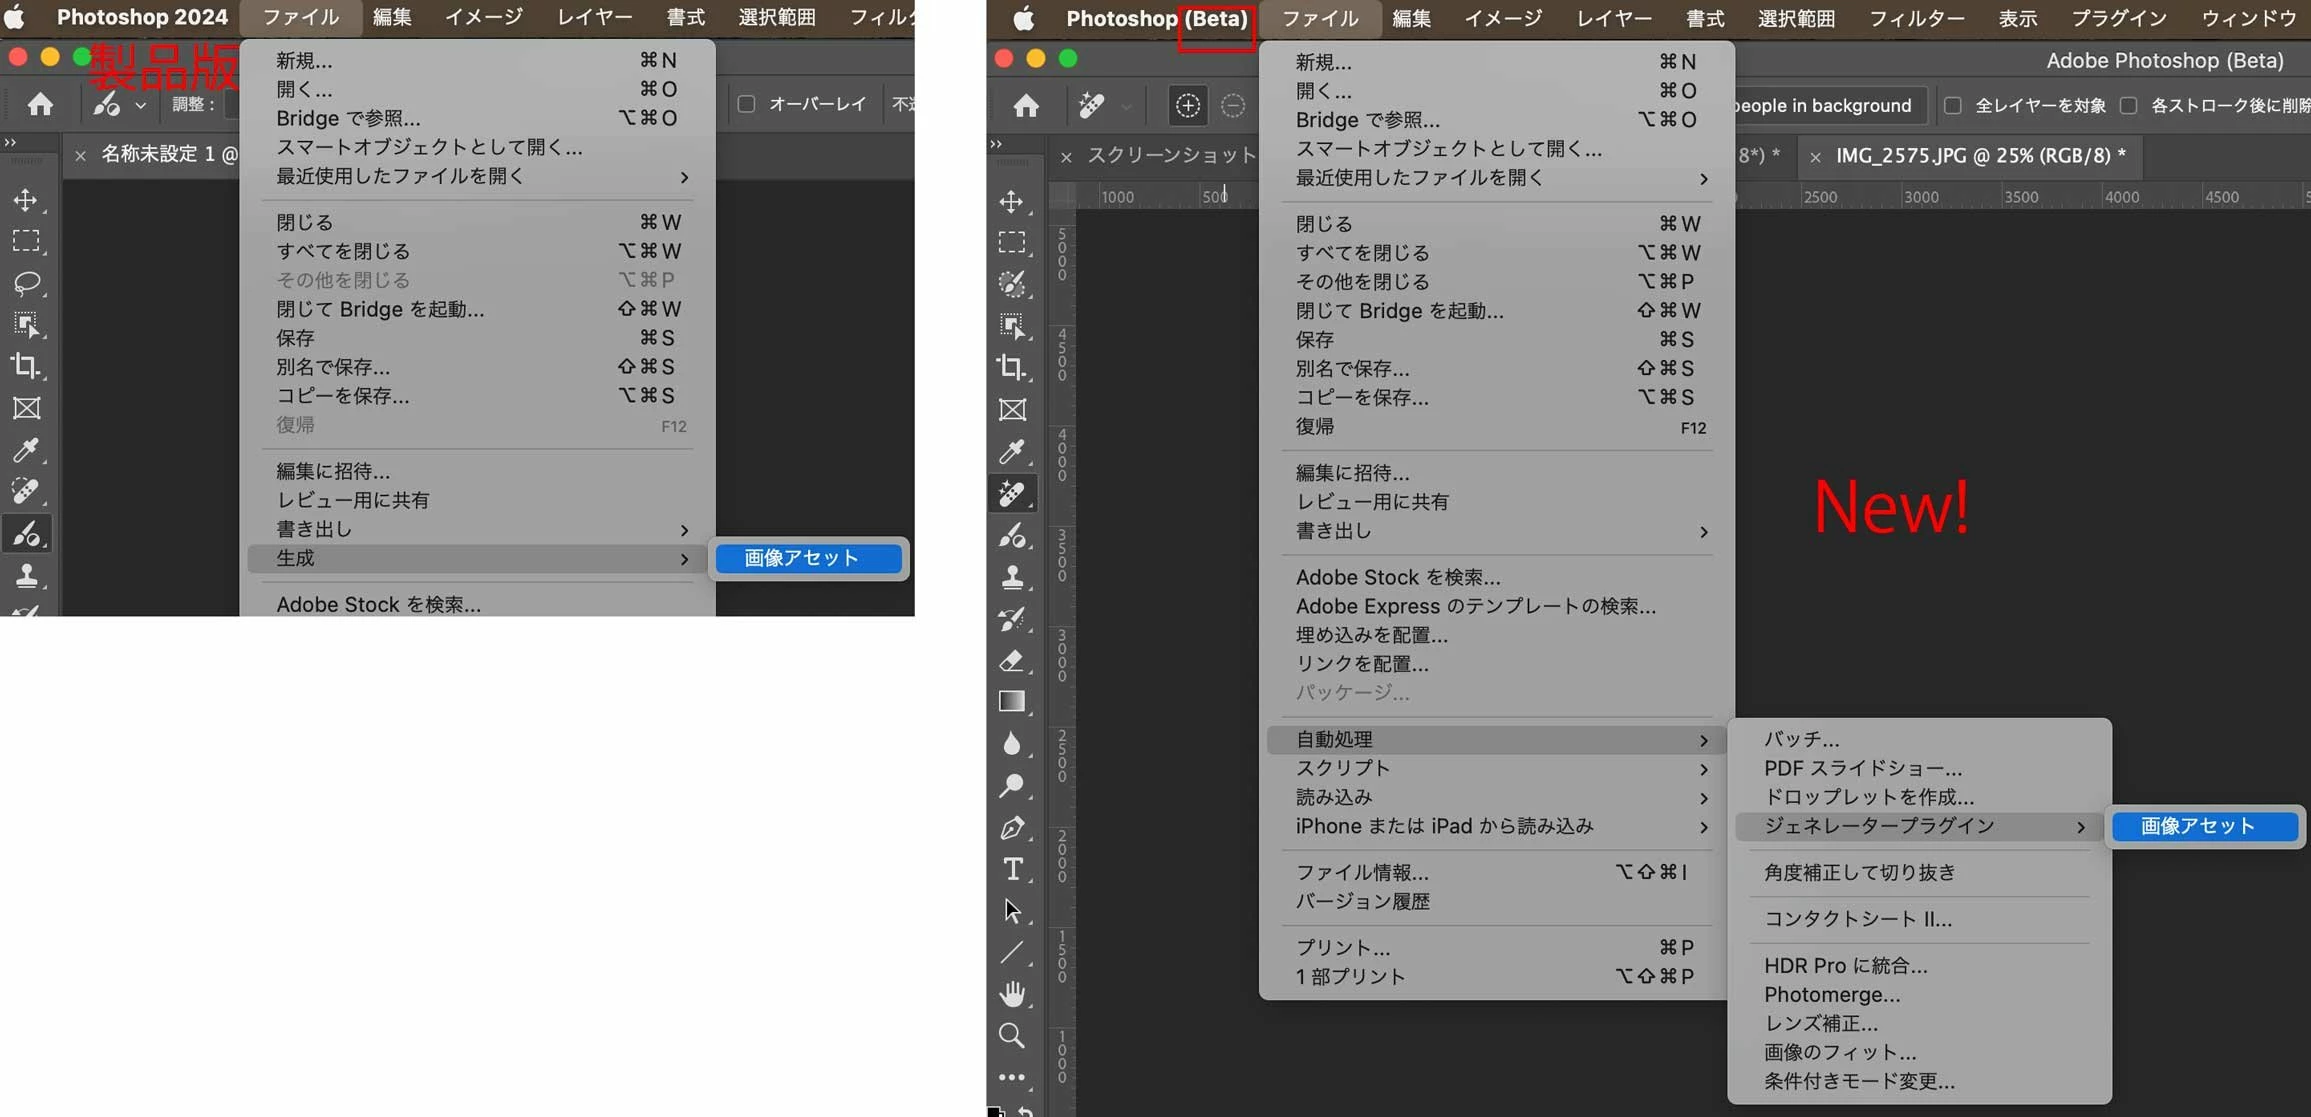The image size is (2311, 1117).
Task: Enable the オーバーレイ checkbox
Action: 746,104
